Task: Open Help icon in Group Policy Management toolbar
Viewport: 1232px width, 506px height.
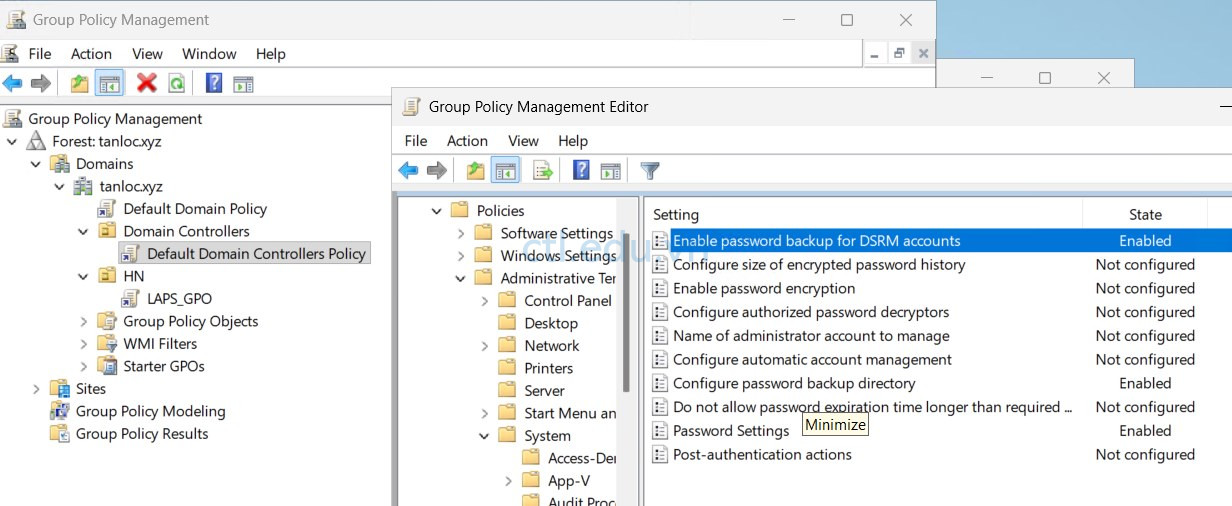Action: tap(214, 84)
